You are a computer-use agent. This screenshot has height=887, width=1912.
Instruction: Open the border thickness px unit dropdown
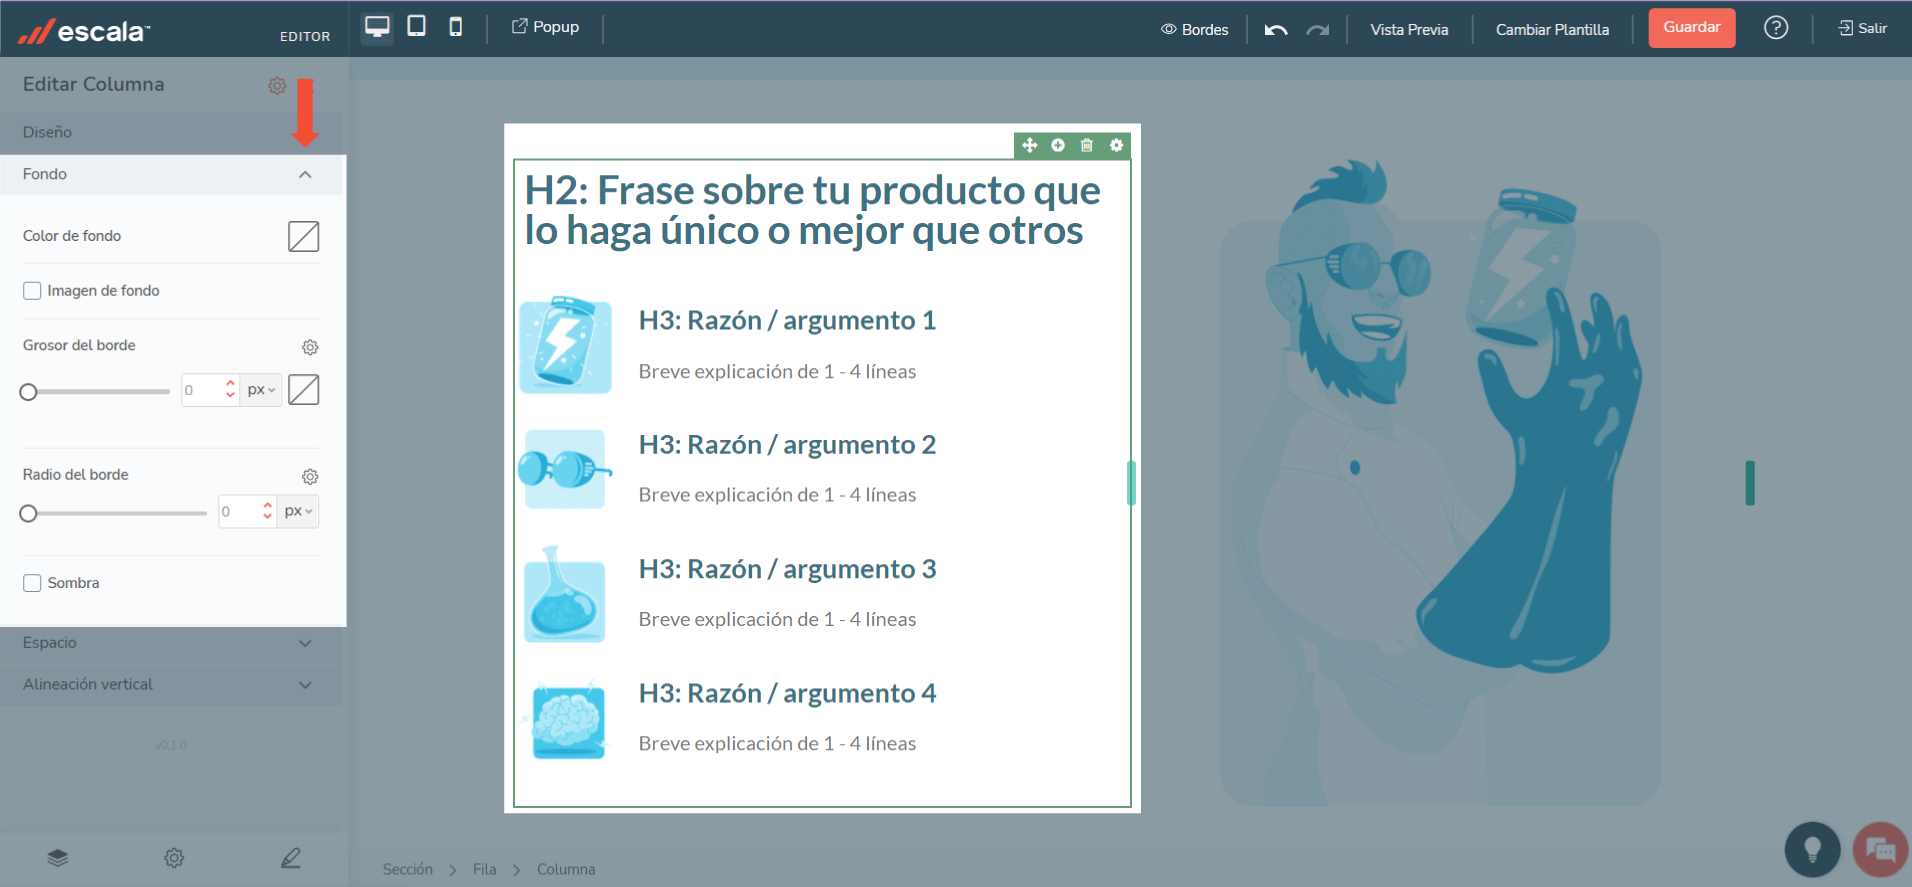pos(261,390)
